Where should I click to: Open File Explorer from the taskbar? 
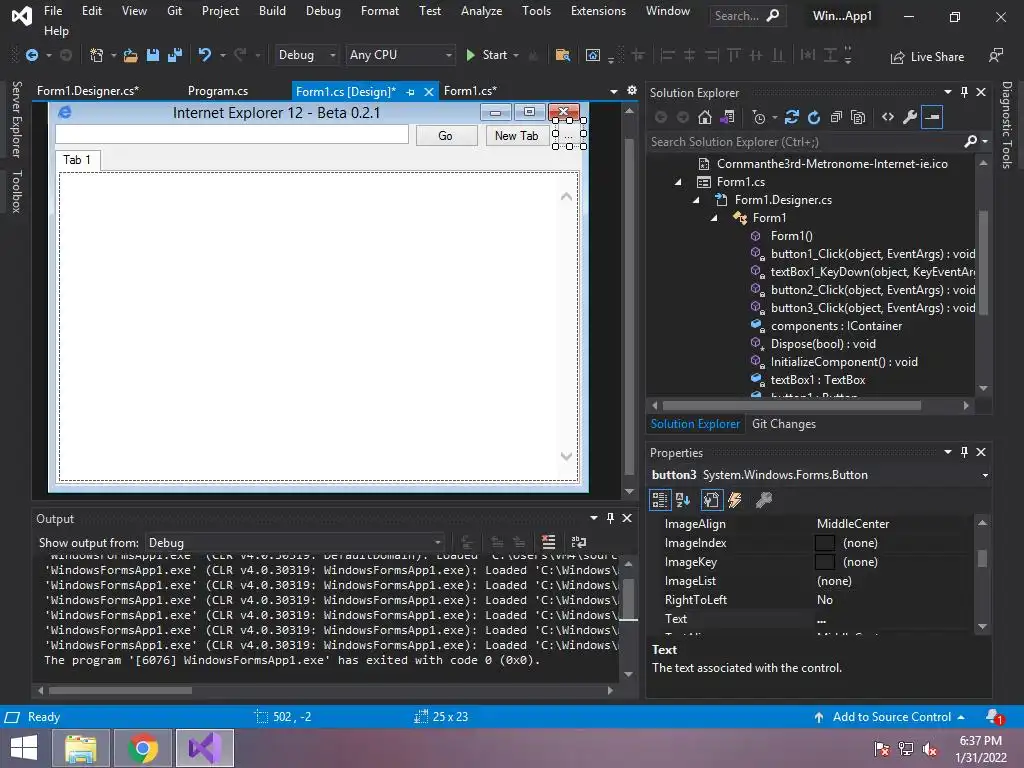click(81, 748)
